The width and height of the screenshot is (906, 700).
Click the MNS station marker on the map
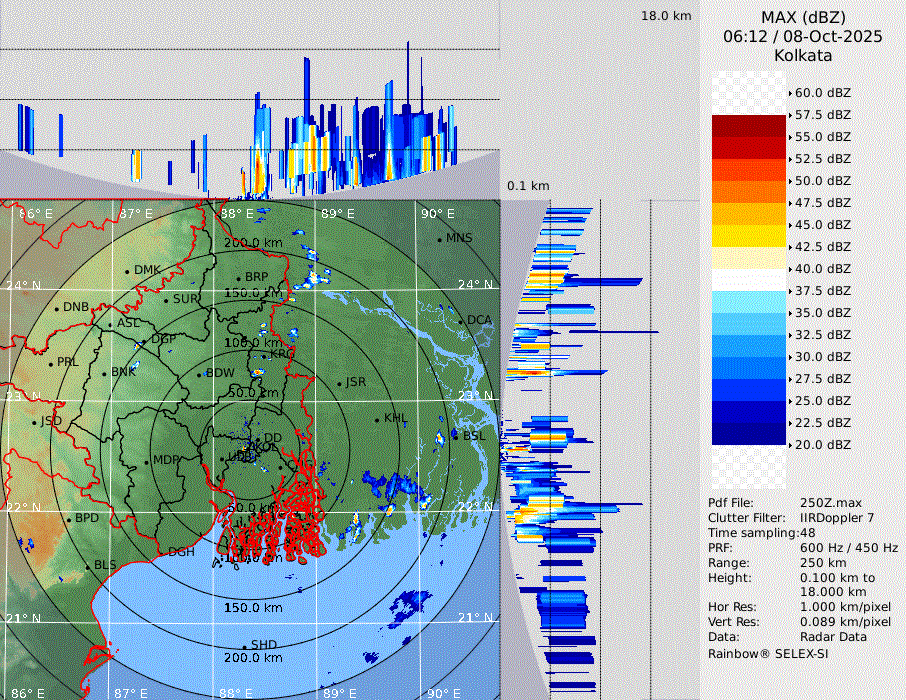pos(440,239)
